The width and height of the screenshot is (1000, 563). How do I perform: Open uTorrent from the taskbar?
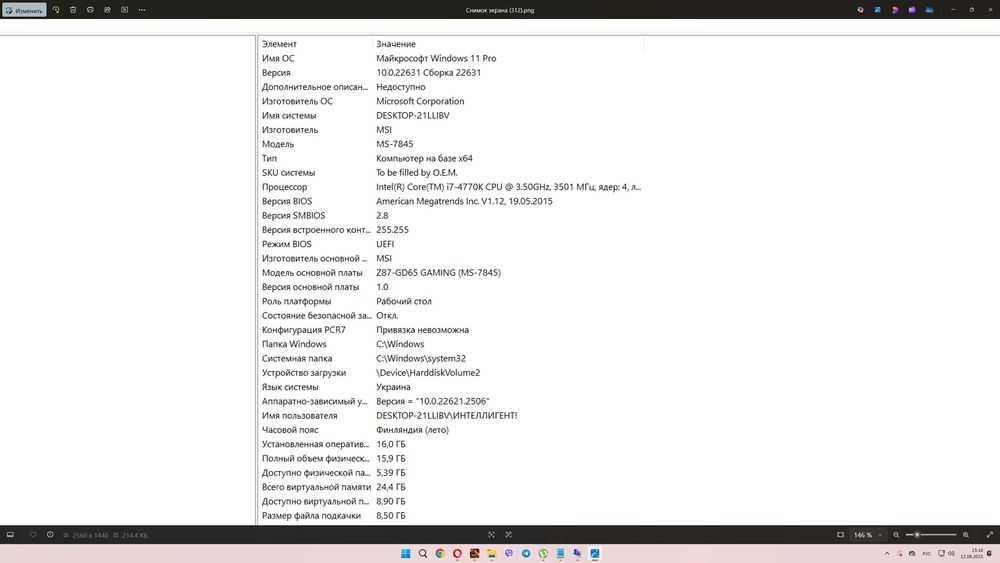543,553
